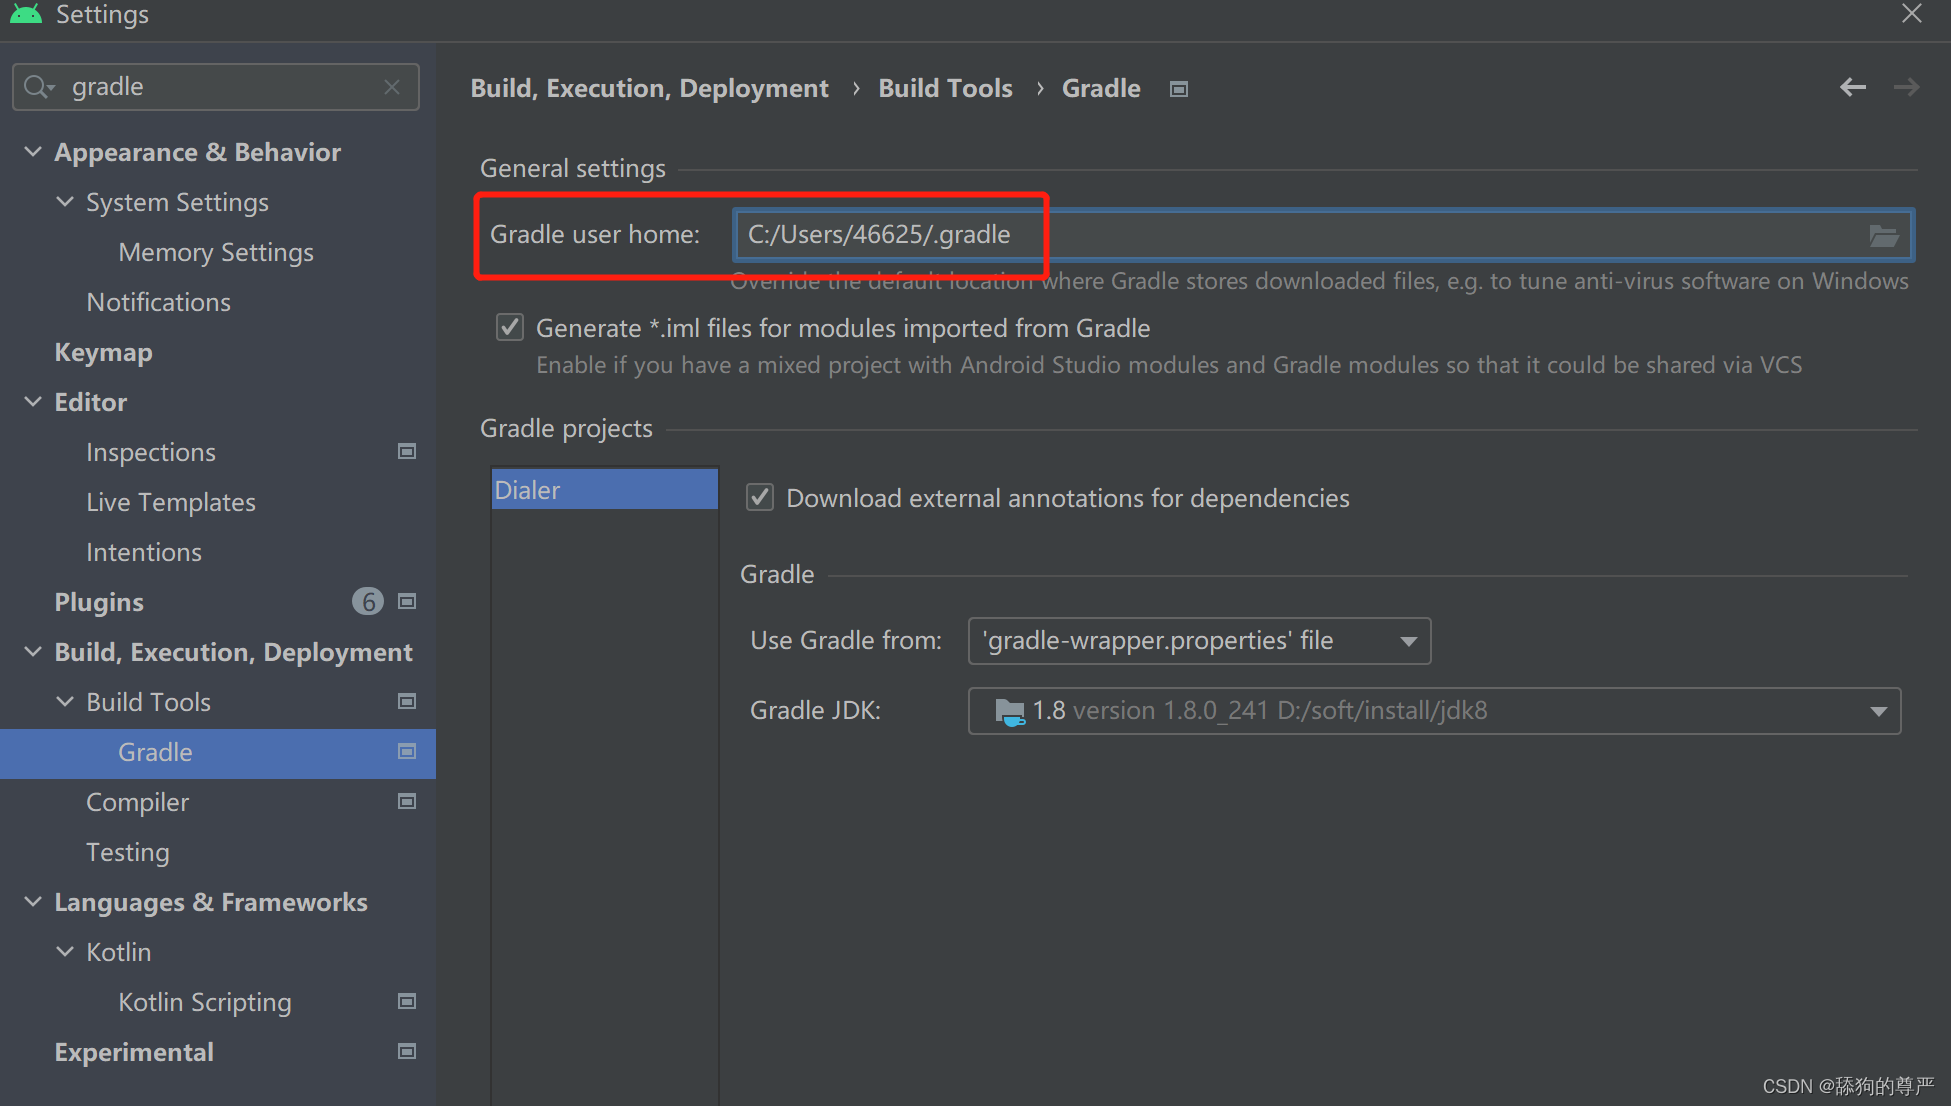Select Compiler in settings tree
Viewport: 1951px width, 1106px height.
(137, 802)
